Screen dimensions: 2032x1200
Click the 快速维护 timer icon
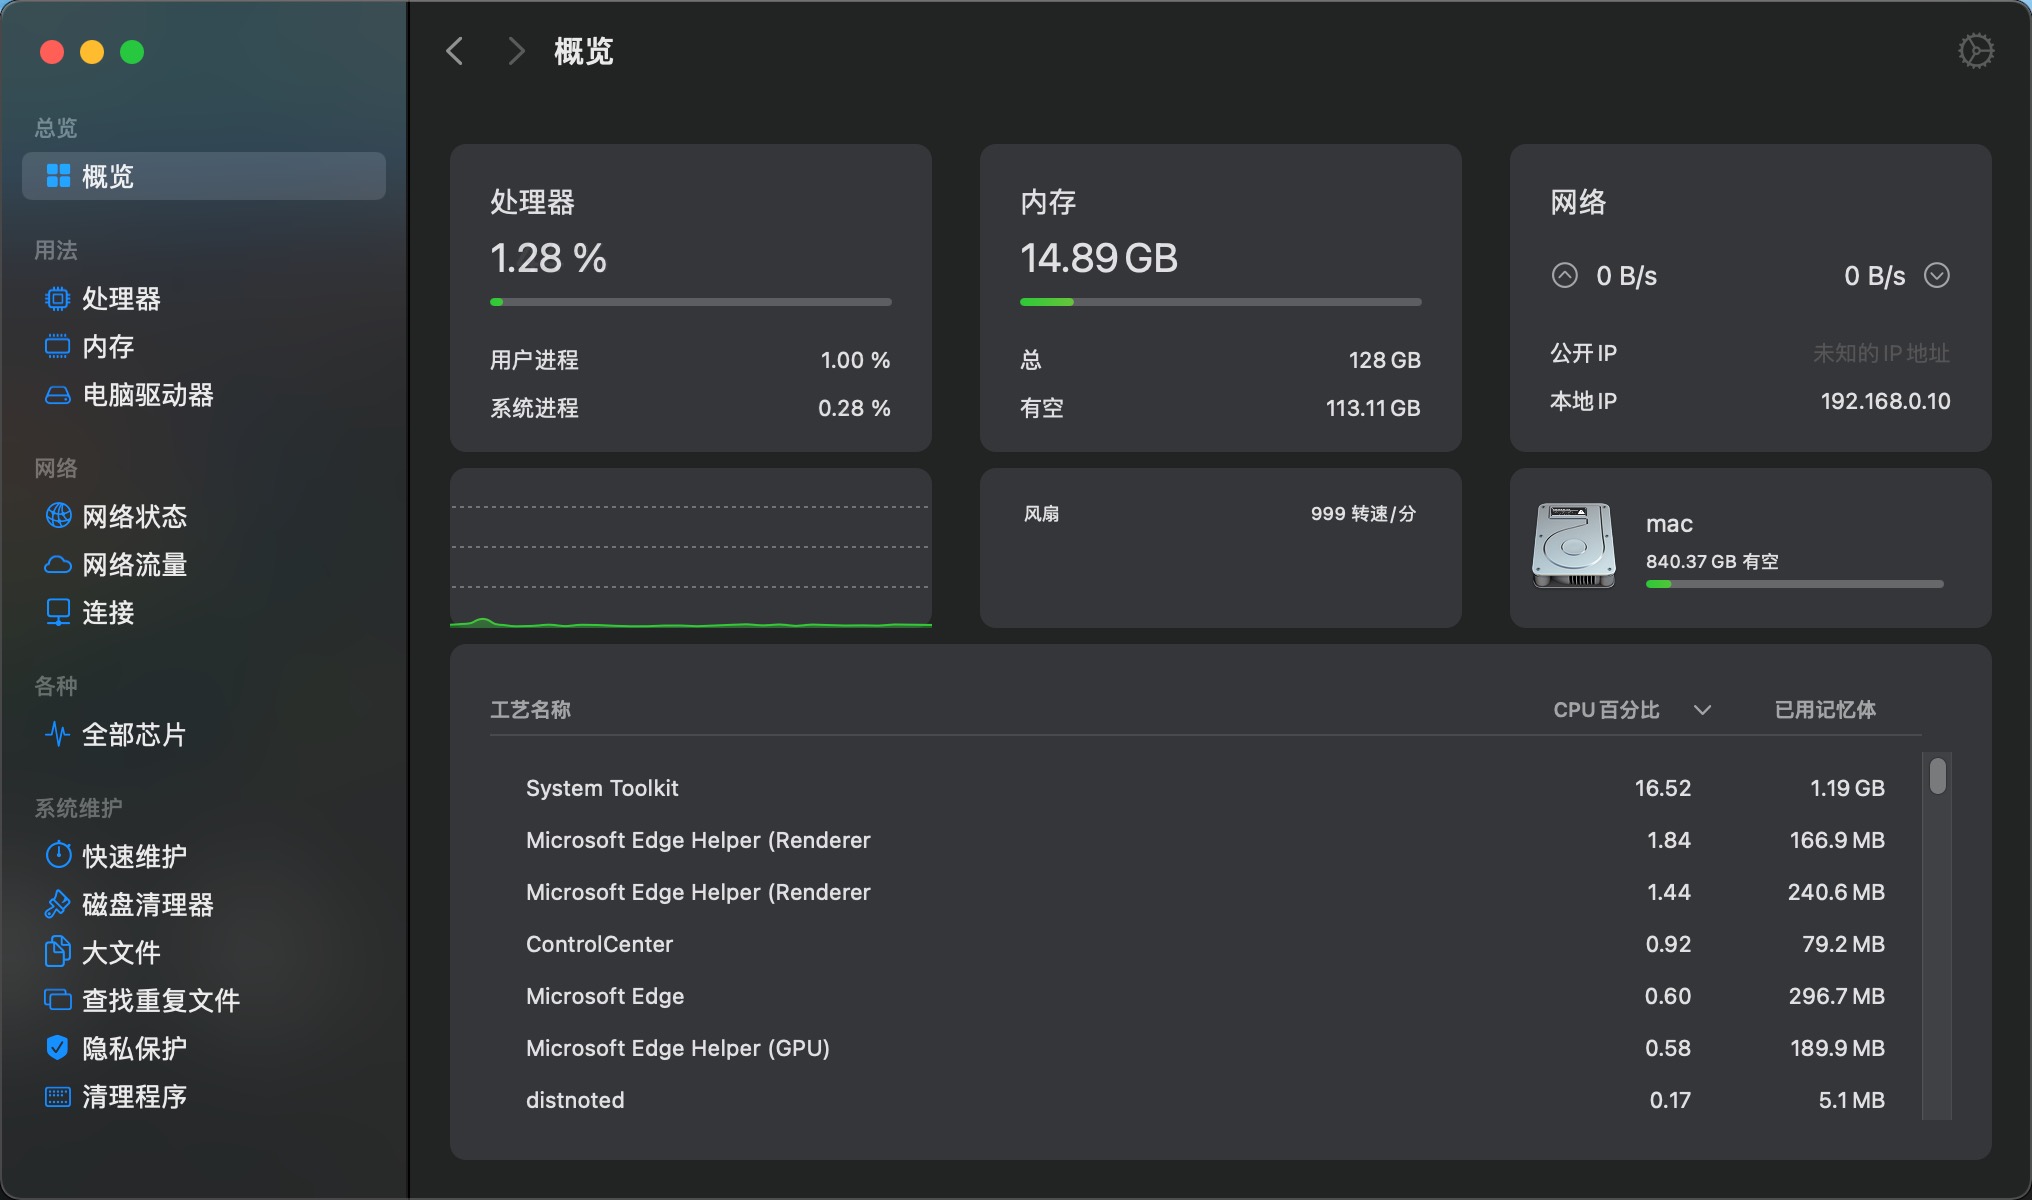coord(58,856)
